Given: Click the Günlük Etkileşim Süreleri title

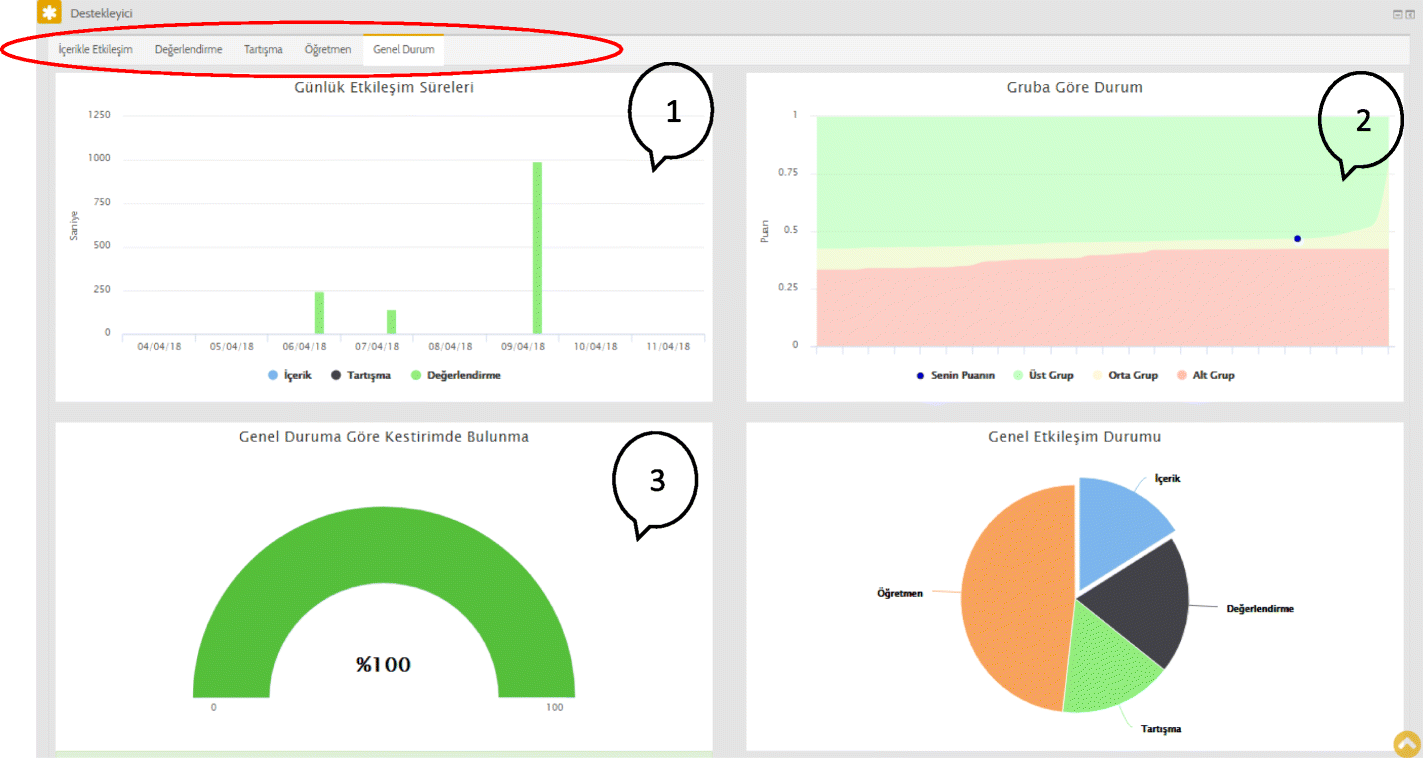Looking at the screenshot, I should 384,87.
